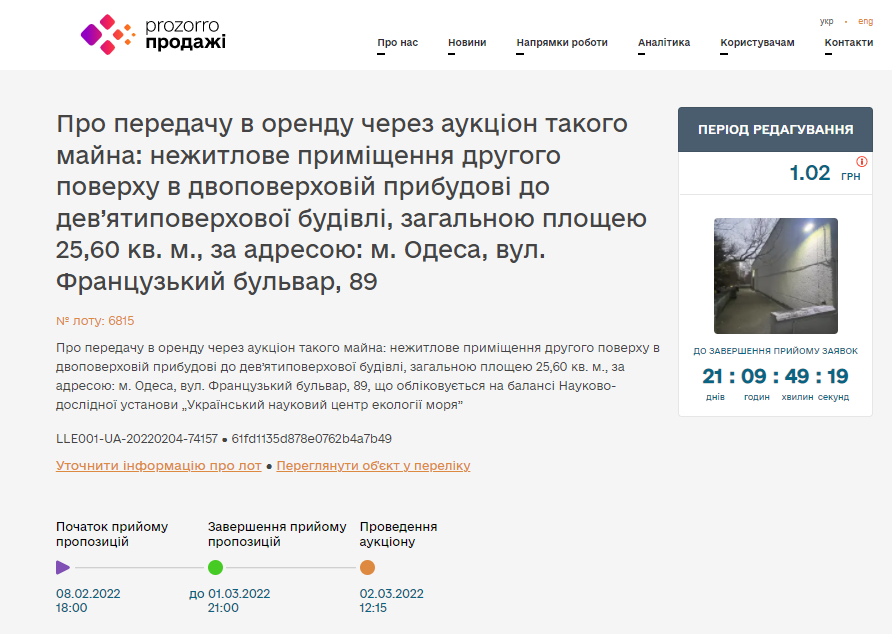The image size is (892, 634).
Task: Open the Новини menu item
Action: click(x=466, y=42)
